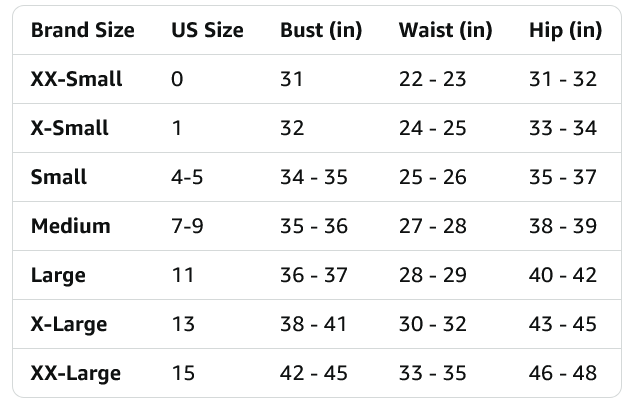Select the X-Small row label
Image resolution: width=636 pixels, height=406 pixels.
70,128
